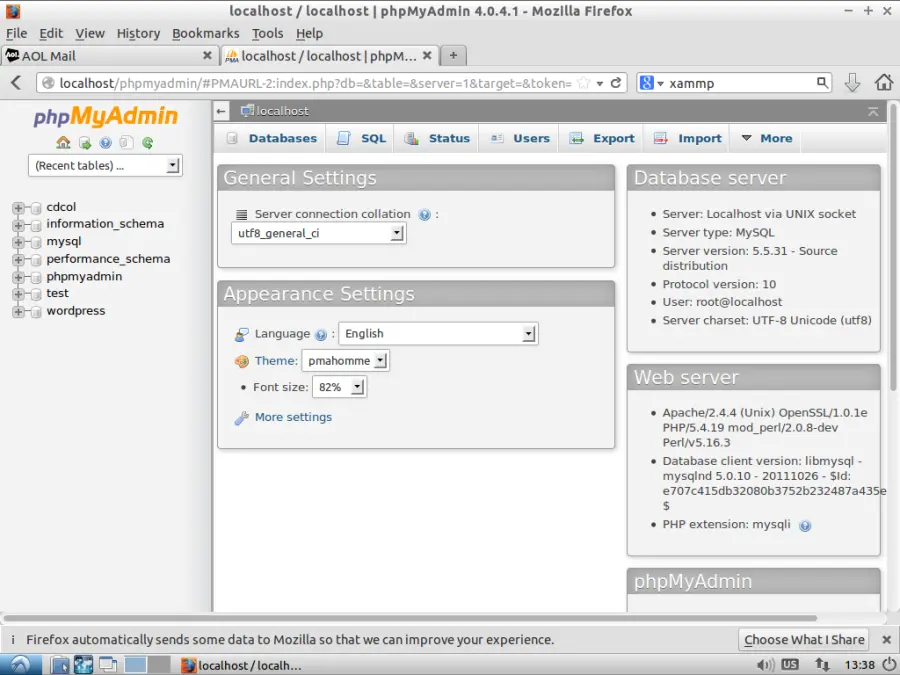Viewport: 900px width, 675px height.
Task: Click the Theme palette icon
Action: (x=242, y=361)
